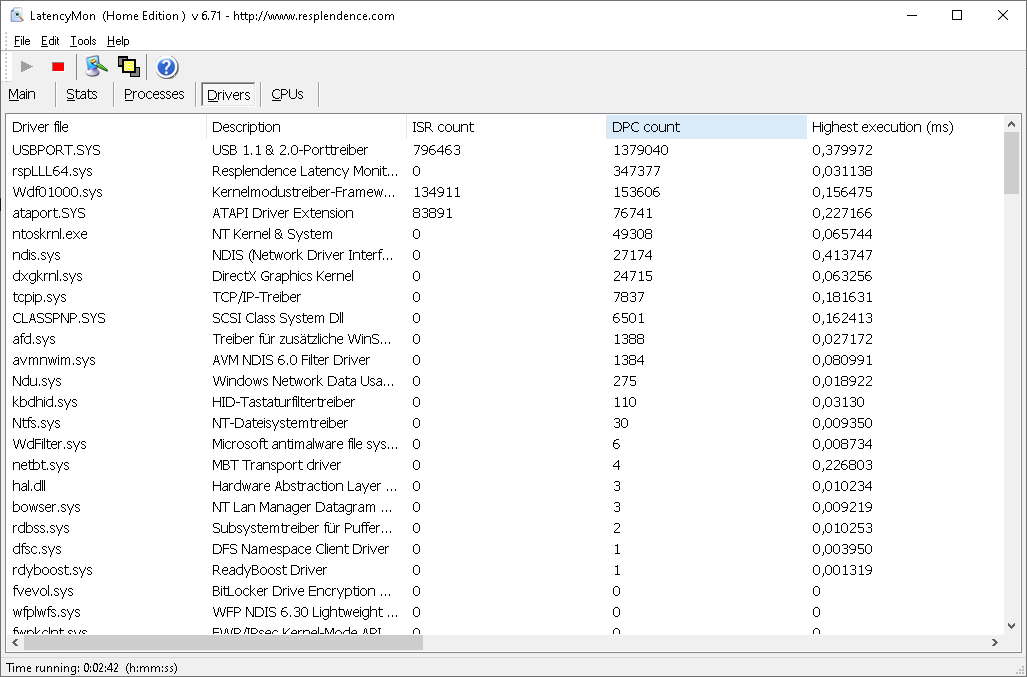Sort by ISR count column header

506,127
